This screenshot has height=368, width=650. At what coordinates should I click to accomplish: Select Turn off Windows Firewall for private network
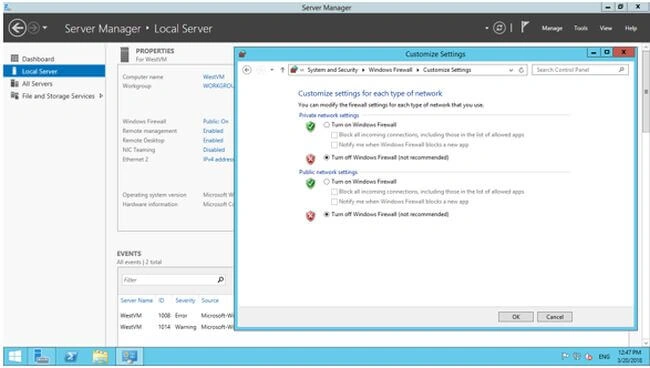coord(327,157)
